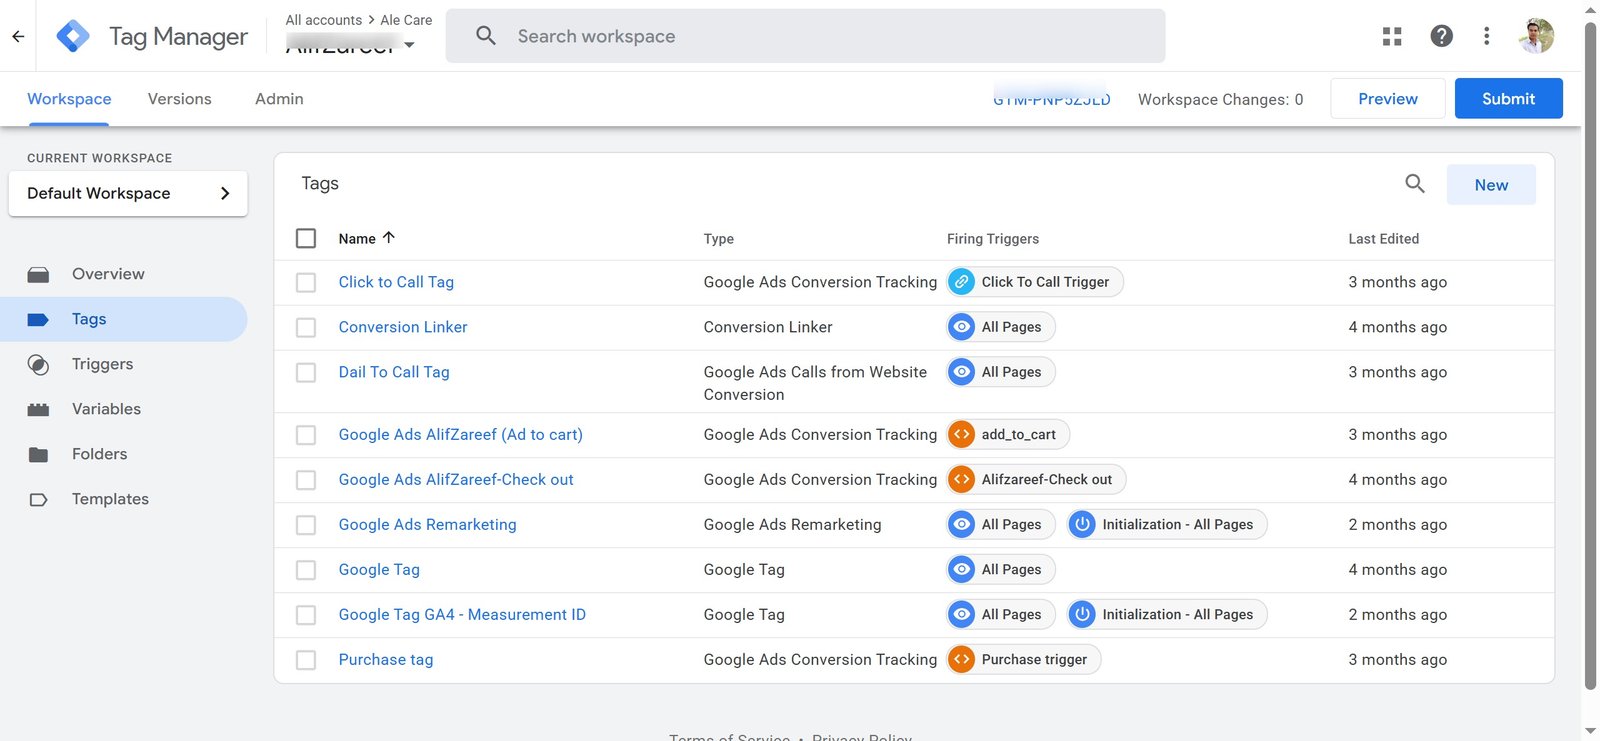Open the container name dropdown arrow
1600x741 pixels.
(409, 45)
